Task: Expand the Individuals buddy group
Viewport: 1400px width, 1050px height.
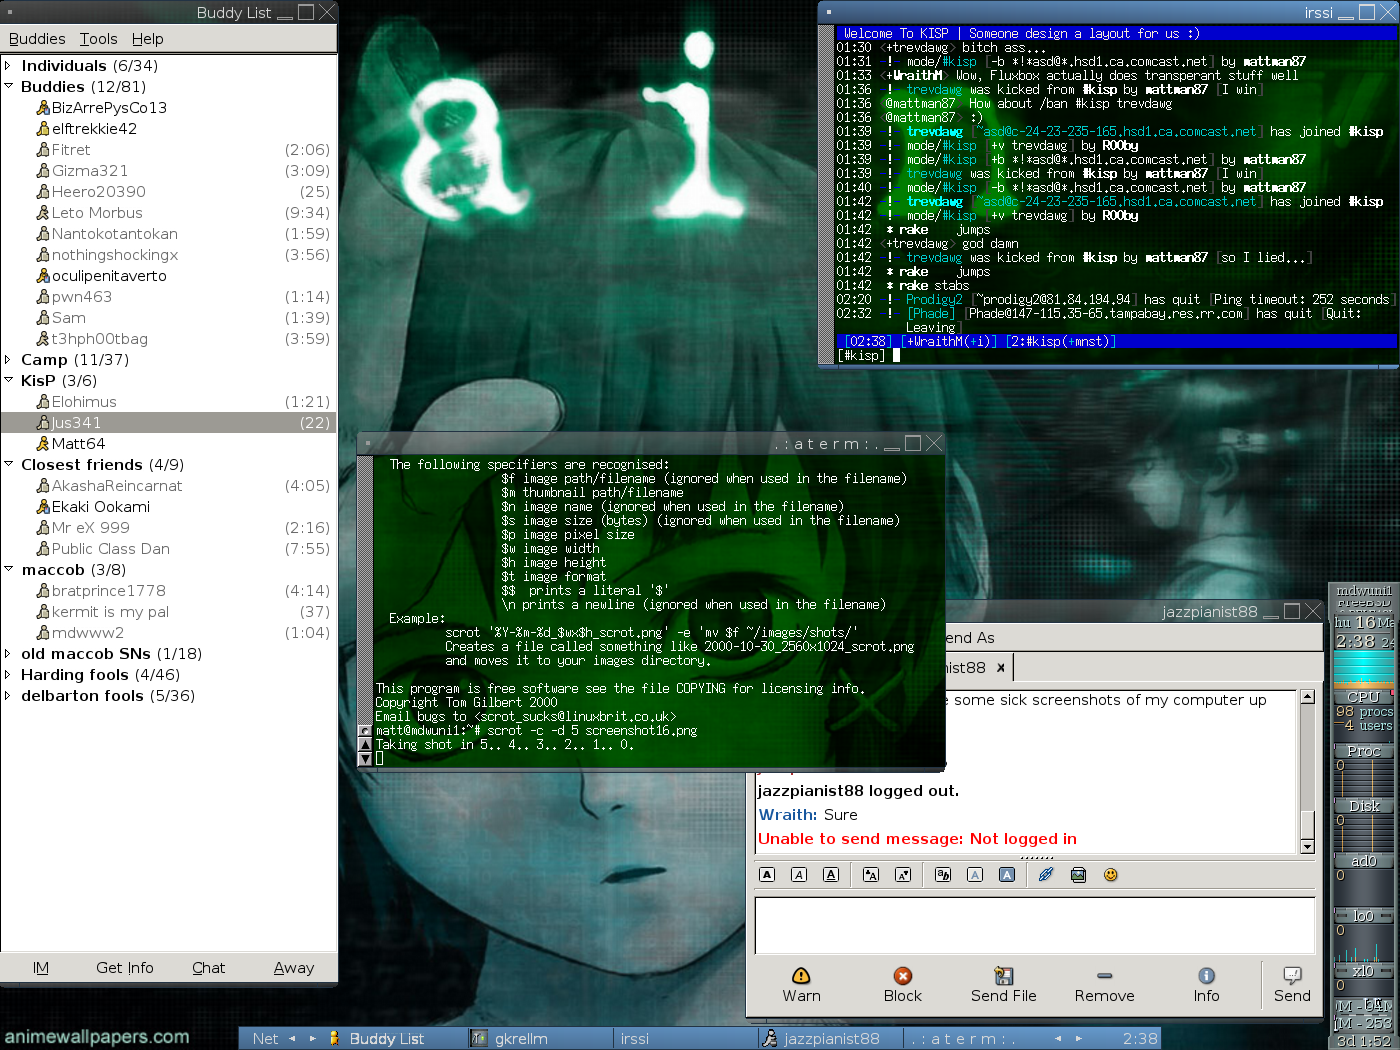Action: 8,66
